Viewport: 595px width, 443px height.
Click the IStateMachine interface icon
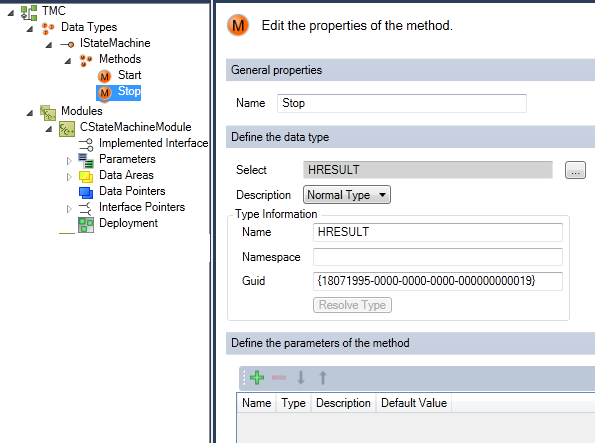(x=67, y=45)
